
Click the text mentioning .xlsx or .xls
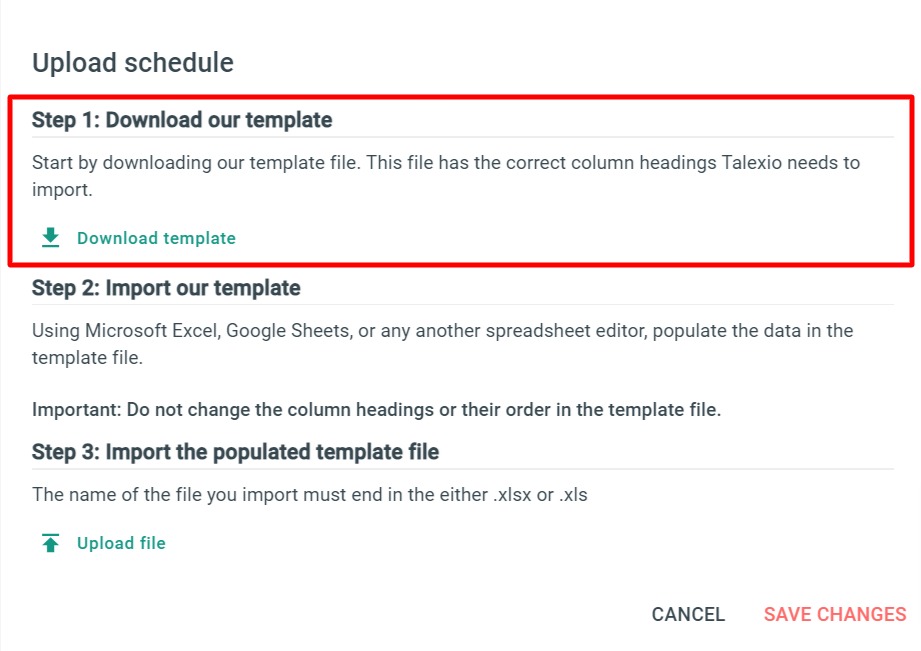[310, 494]
